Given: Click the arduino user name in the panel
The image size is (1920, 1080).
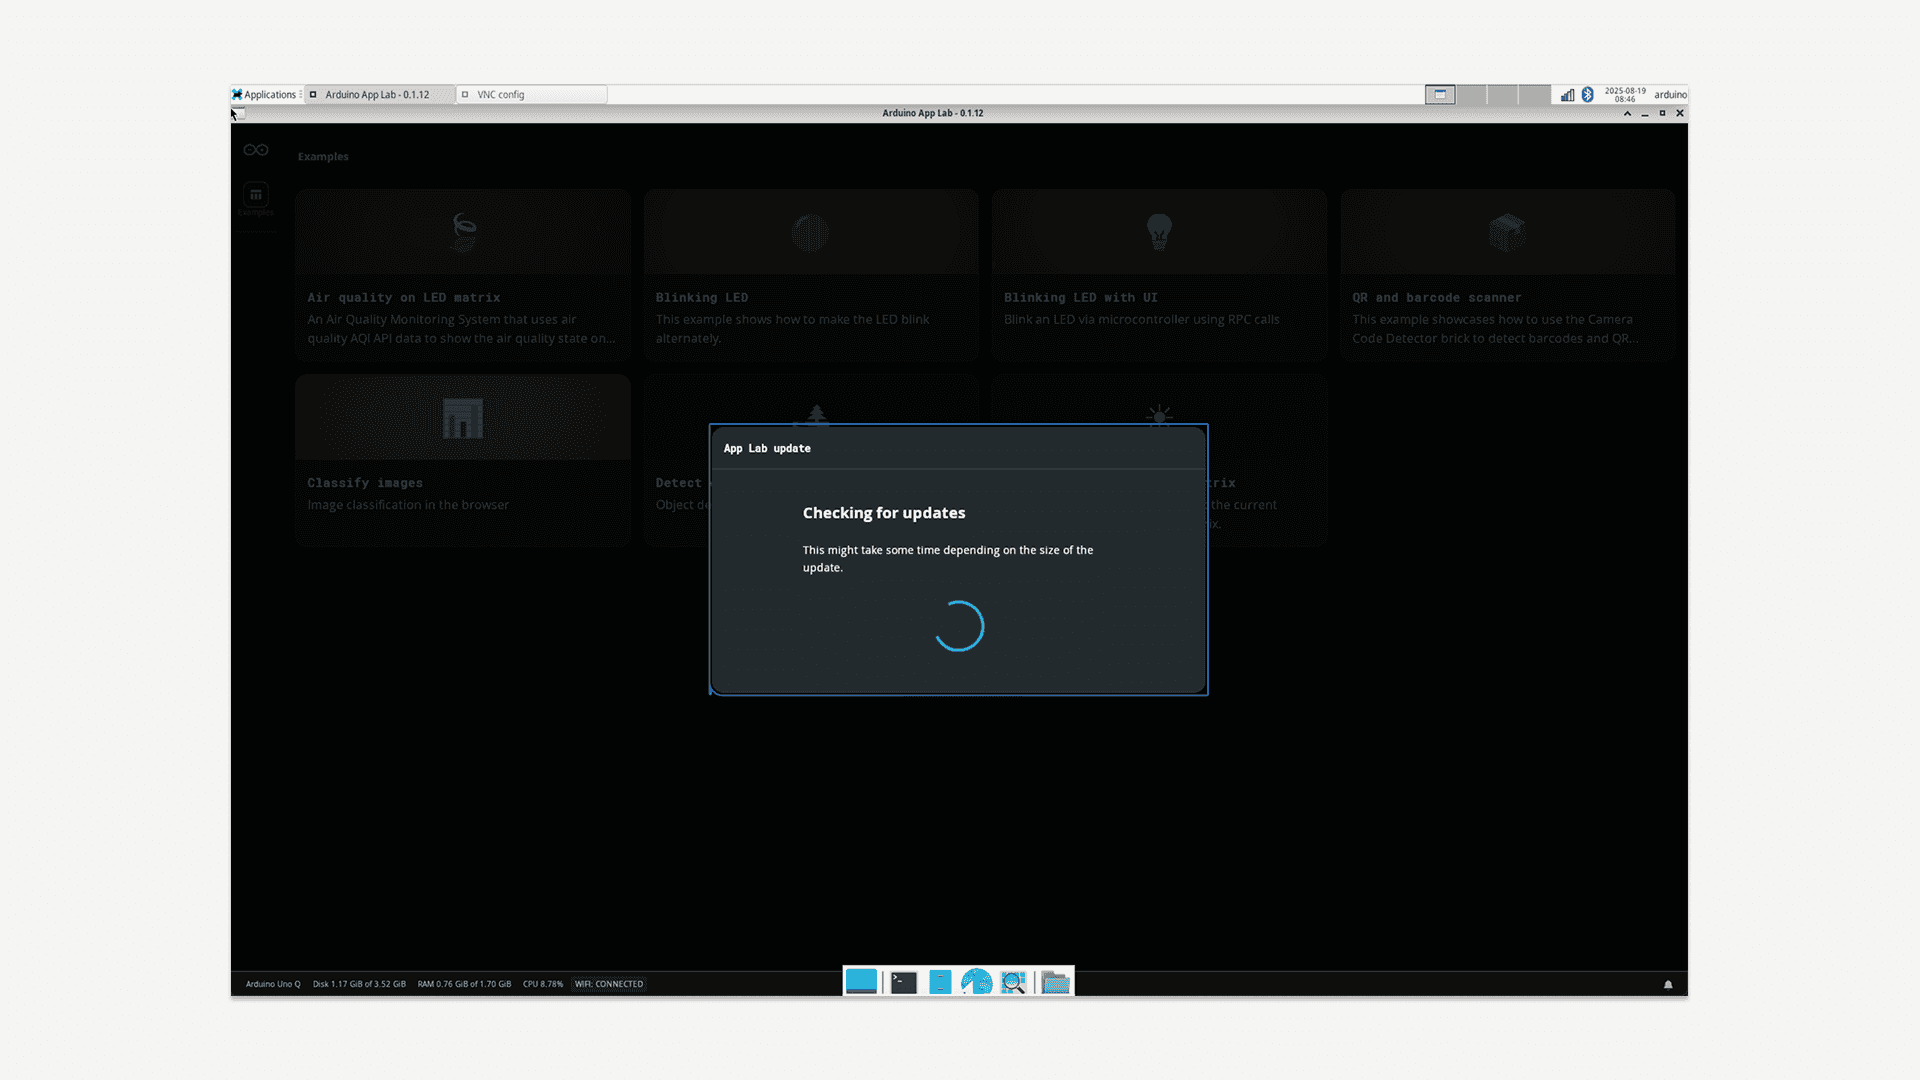Looking at the screenshot, I should tap(1670, 95).
